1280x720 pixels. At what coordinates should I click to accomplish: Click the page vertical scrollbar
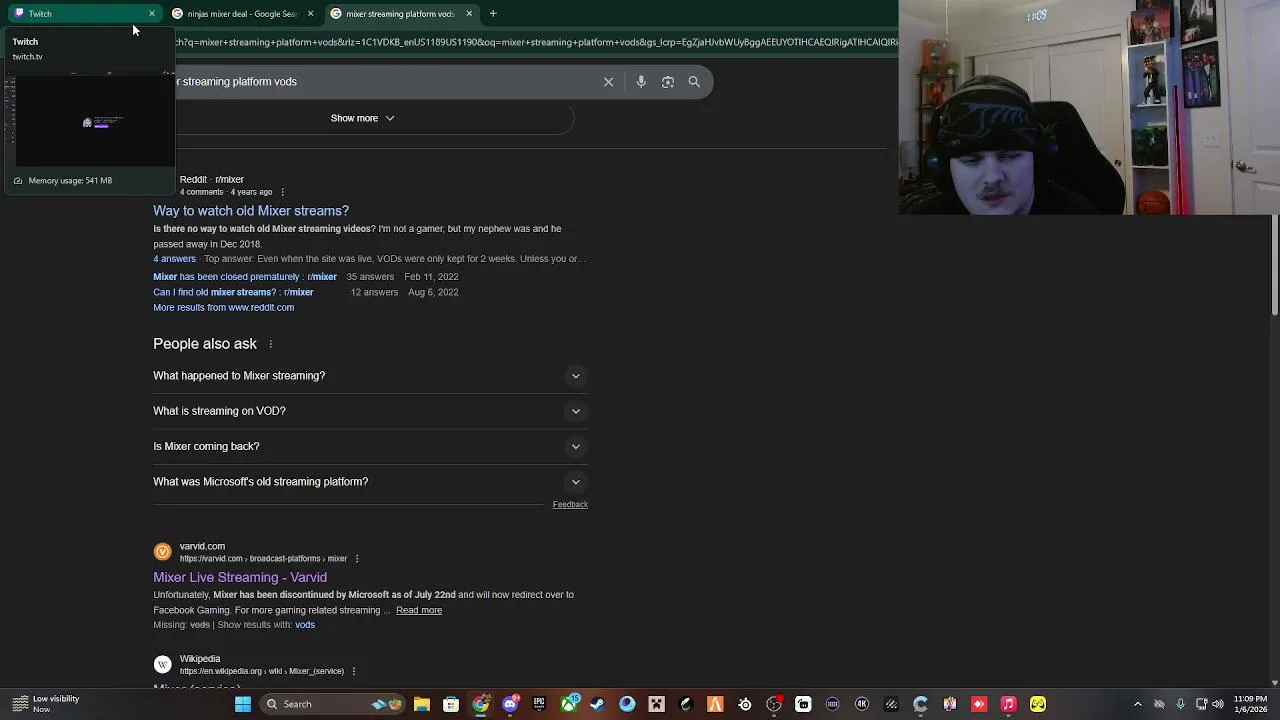click(1274, 265)
